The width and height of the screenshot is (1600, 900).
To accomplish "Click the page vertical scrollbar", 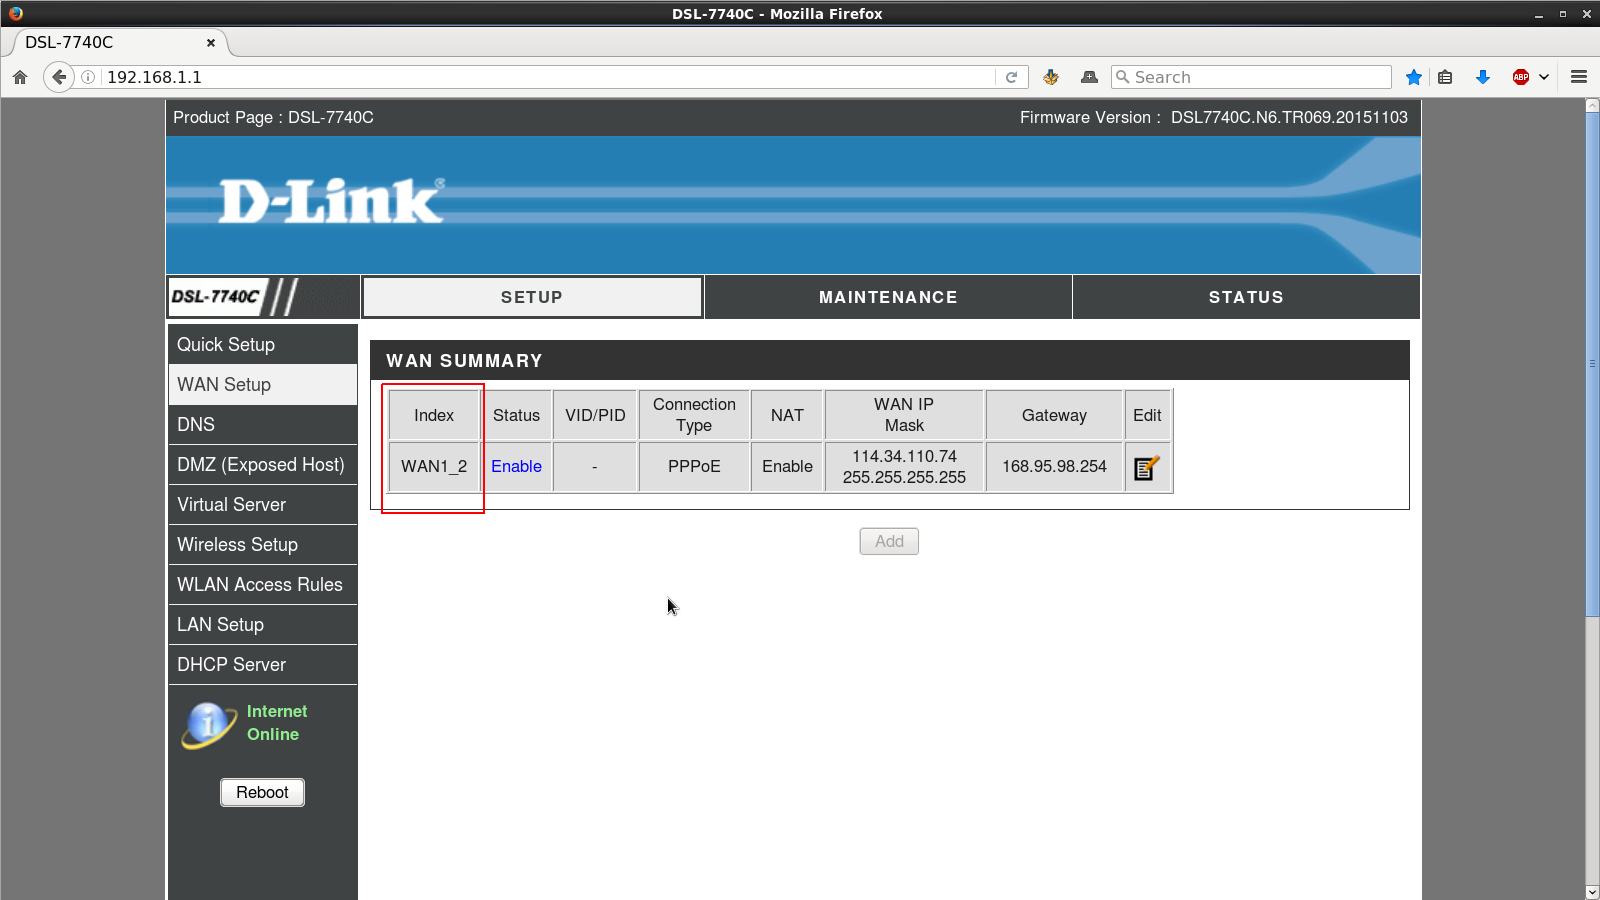I will pos(1592,364).
